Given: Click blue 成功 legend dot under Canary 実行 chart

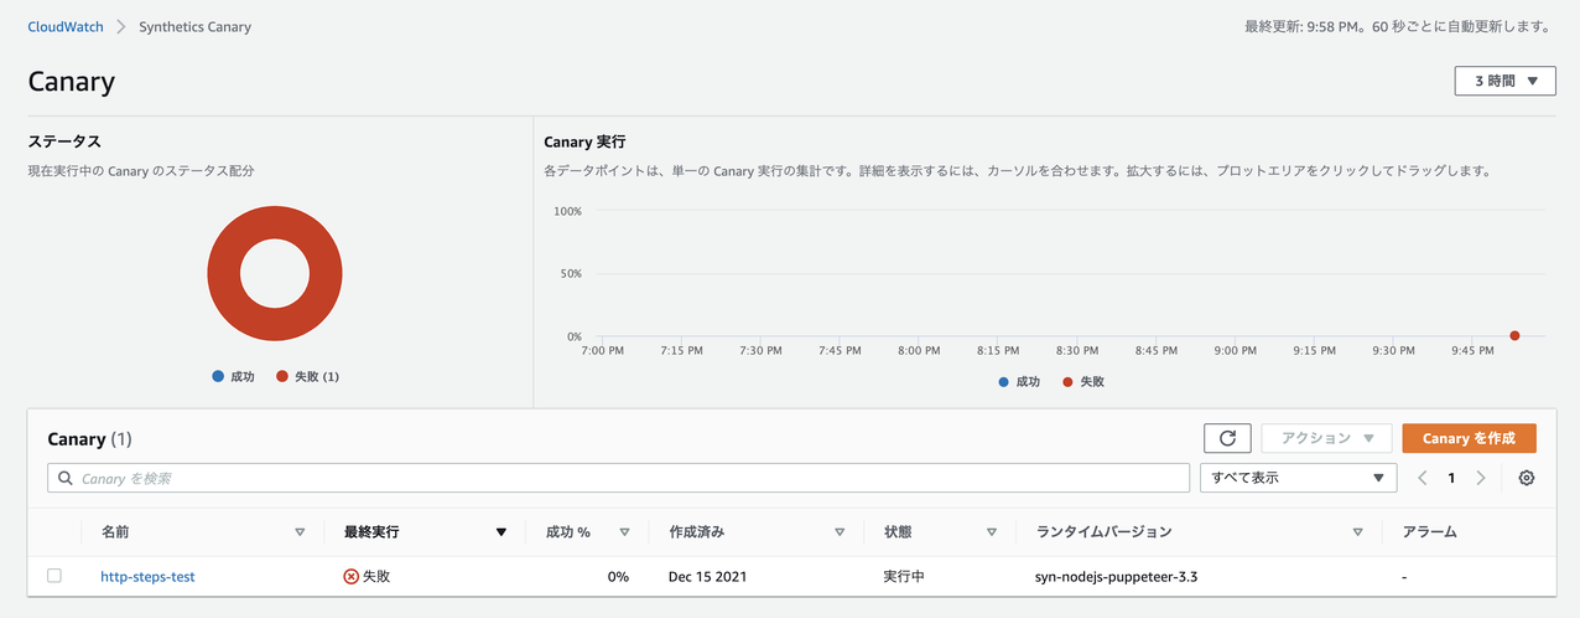Looking at the screenshot, I should coord(1003,382).
